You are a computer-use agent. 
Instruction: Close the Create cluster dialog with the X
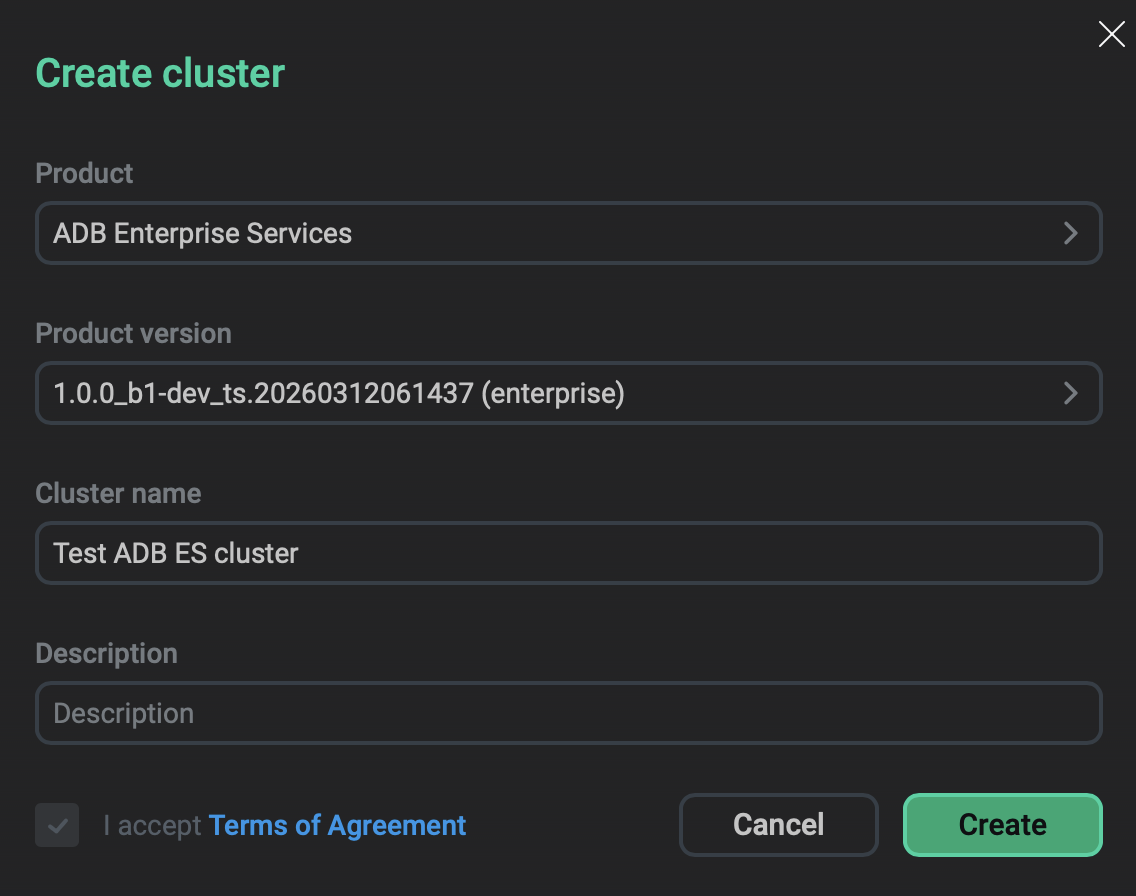coord(1111,34)
